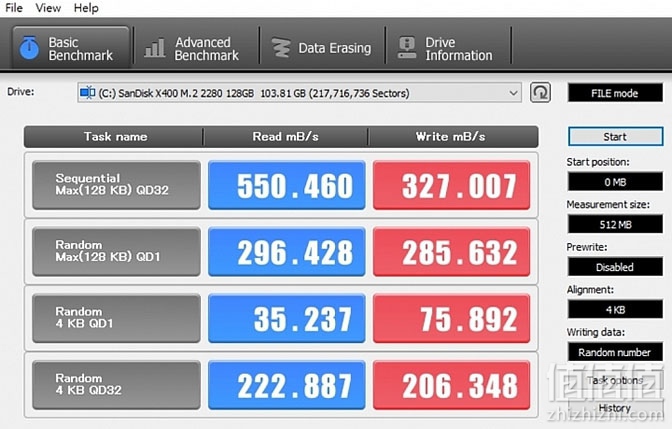Open benchmark History
The height and width of the screenshot is (429, 672).
pyautogui.click(x=615, y=408)
